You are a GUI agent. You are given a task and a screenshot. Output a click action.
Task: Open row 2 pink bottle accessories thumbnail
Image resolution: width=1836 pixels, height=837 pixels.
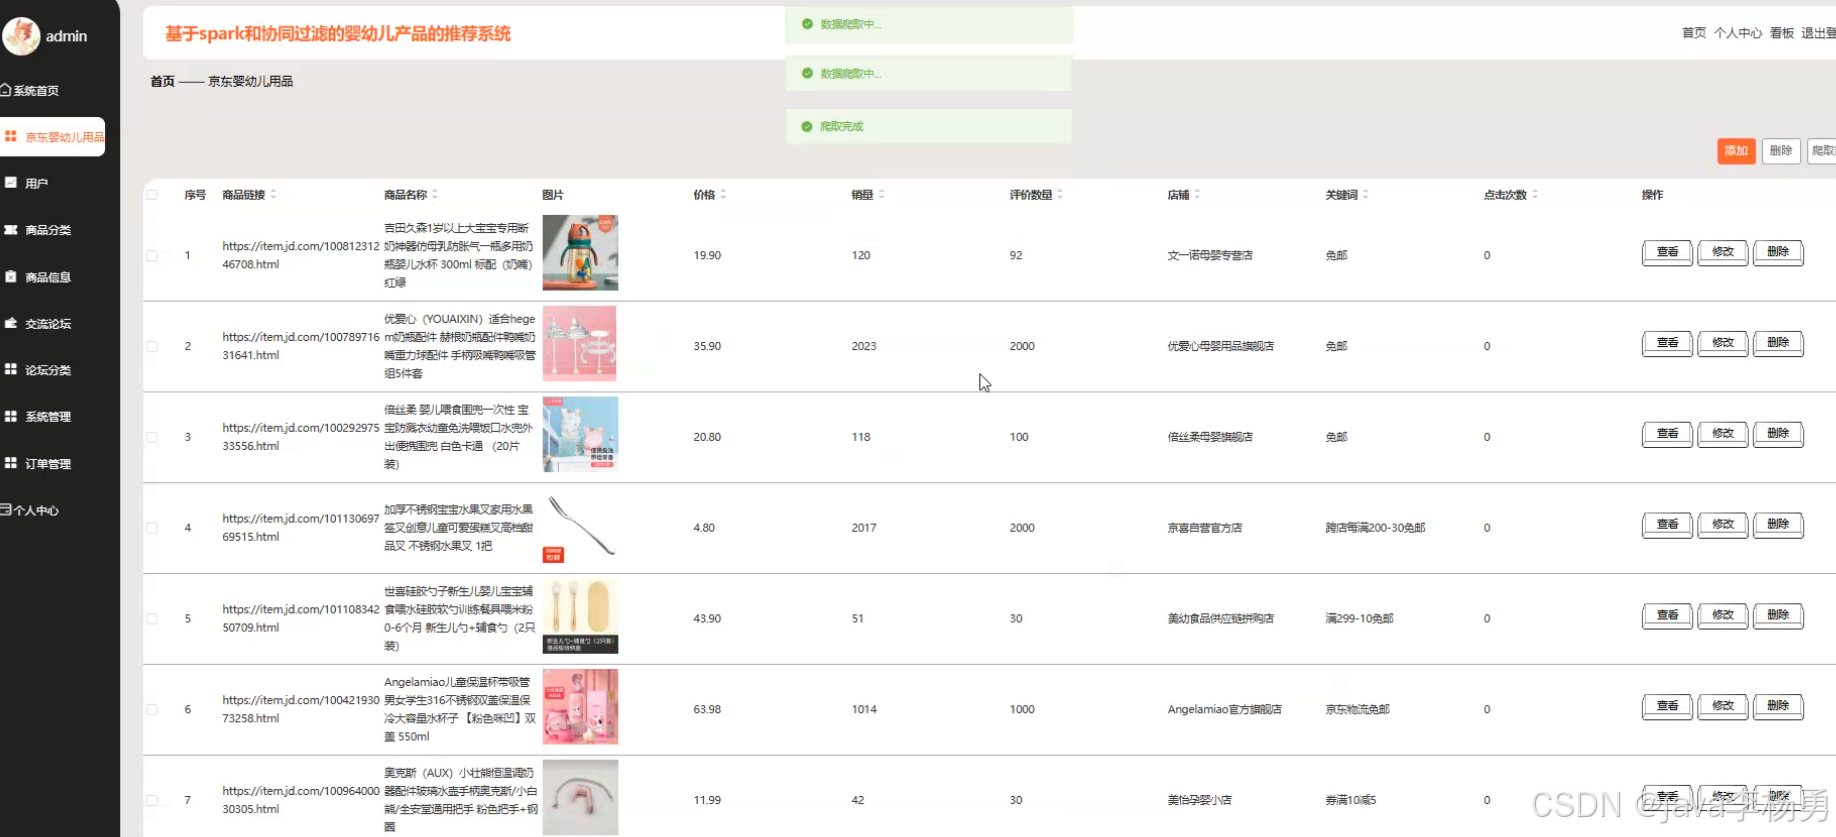[580, 344]
